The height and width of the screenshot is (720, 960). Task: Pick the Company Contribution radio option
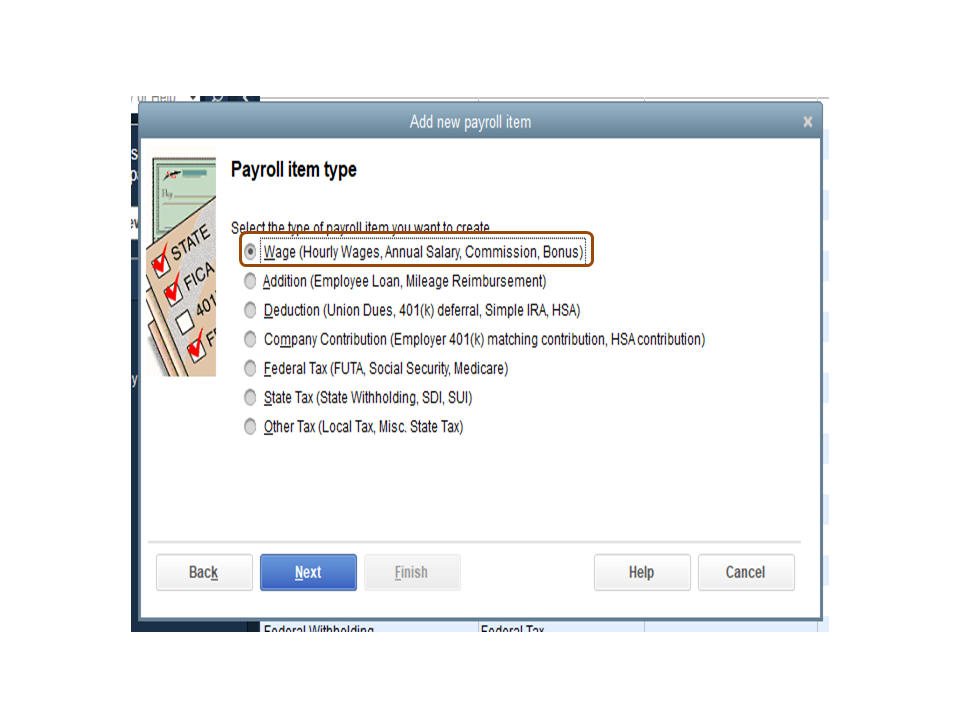(x=250, y=339)
